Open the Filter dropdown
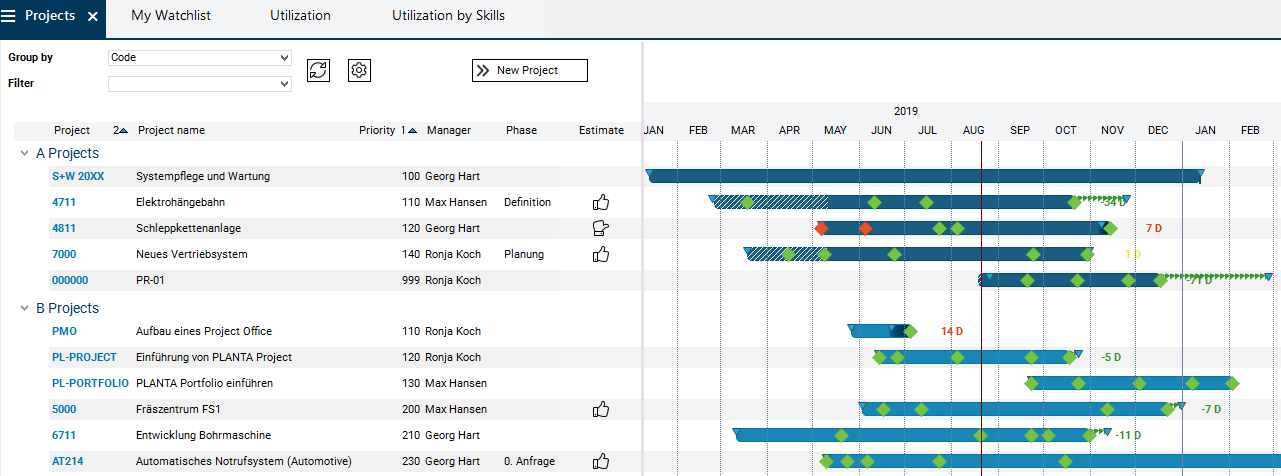Viewport: 1281px width, 476px height. (x=199, y=84)
